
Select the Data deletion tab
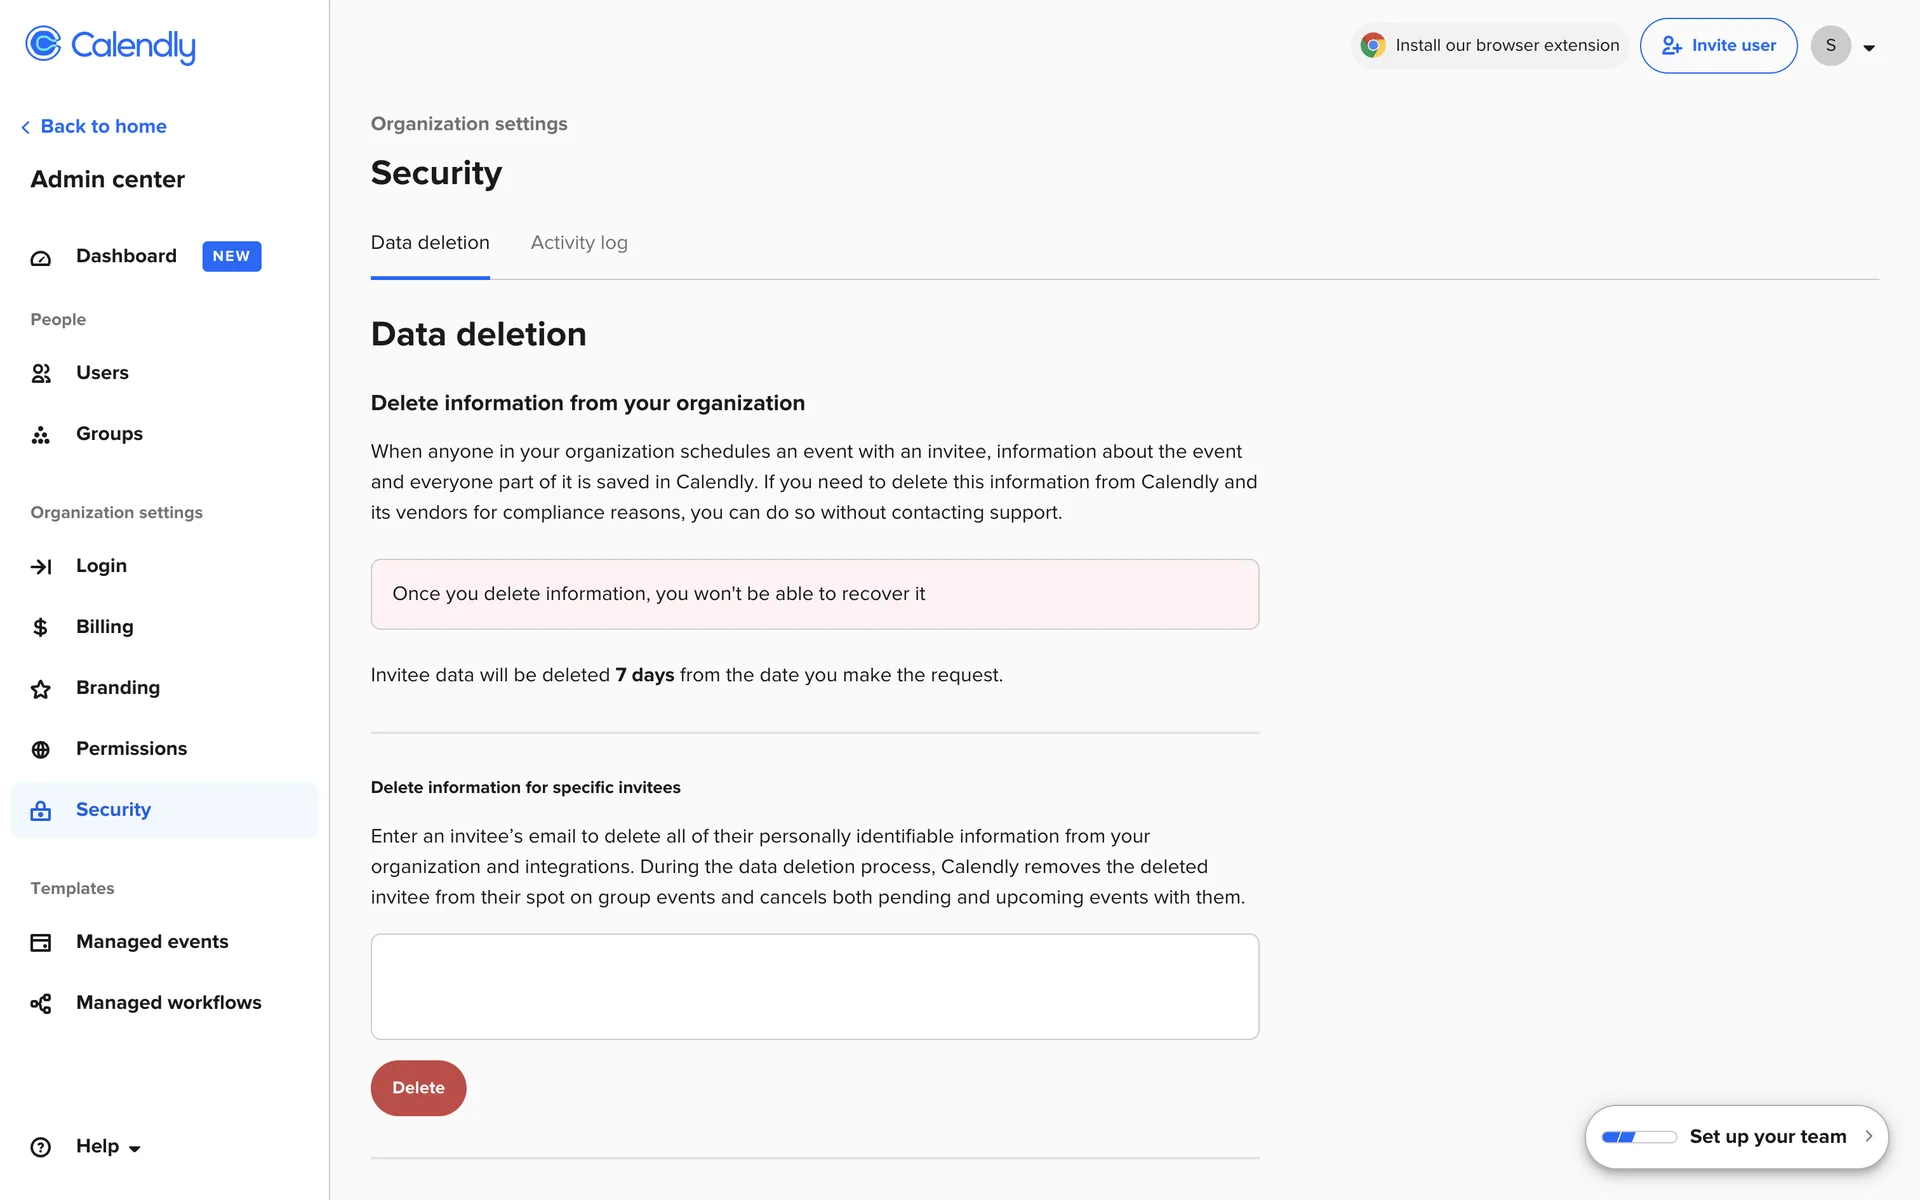tap(430, 243)
